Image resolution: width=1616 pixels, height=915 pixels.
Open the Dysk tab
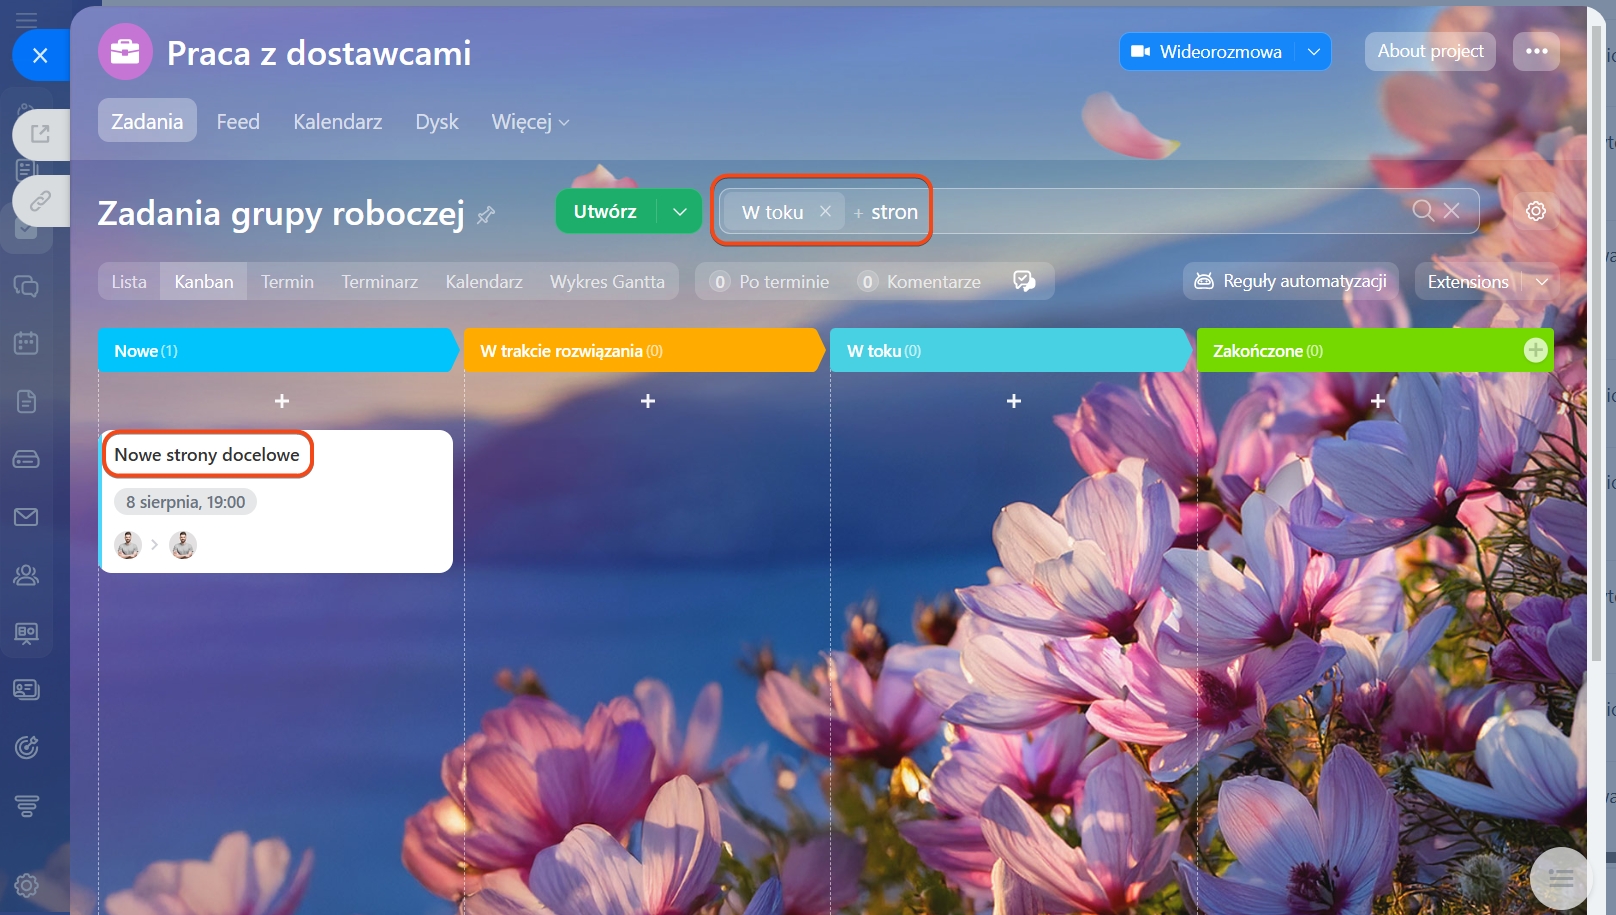[x=437, y=121]
